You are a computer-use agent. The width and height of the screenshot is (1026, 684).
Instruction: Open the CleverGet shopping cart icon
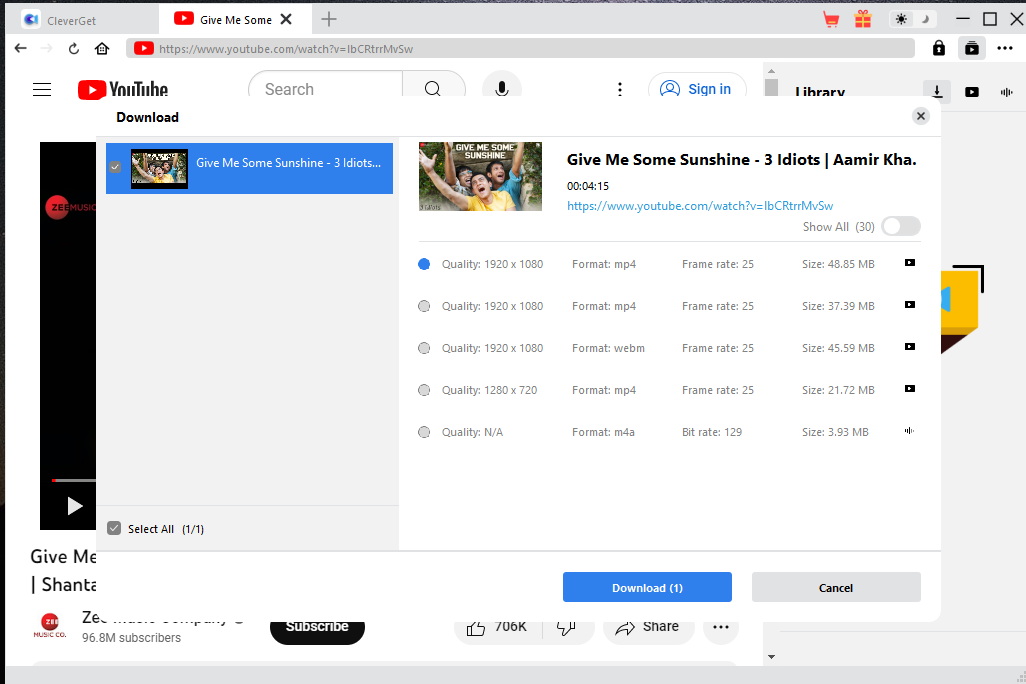pyautogui.click(x=831, y=20)
